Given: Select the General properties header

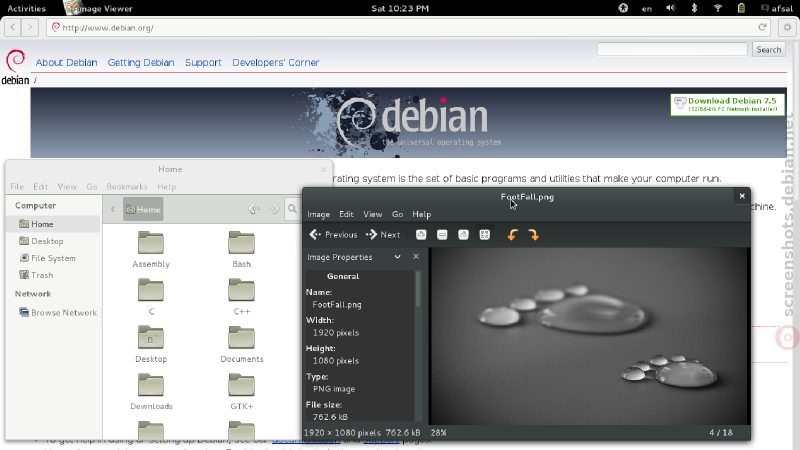Looking at the screenshot, I should click(343, 276).
